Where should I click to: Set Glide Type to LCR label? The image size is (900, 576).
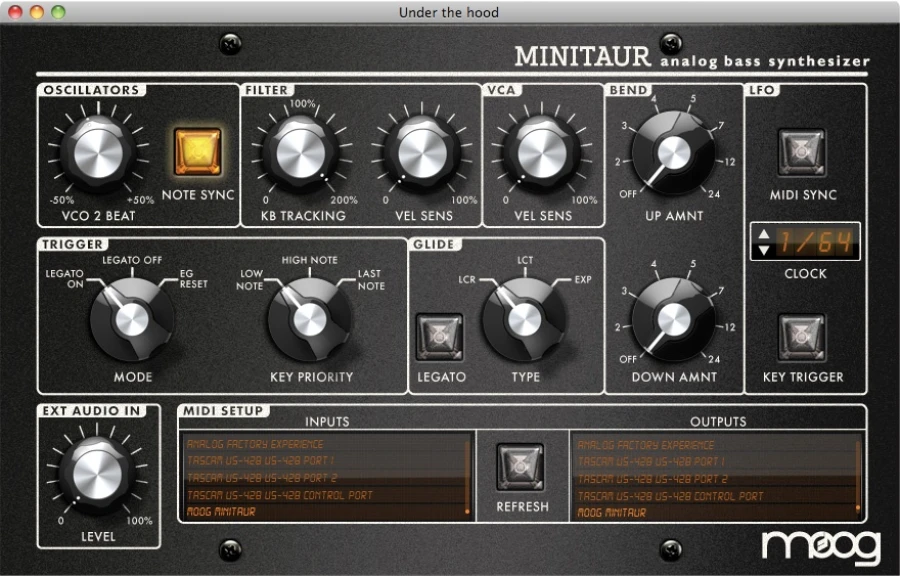pyautogui.click(x=467, y=279)
